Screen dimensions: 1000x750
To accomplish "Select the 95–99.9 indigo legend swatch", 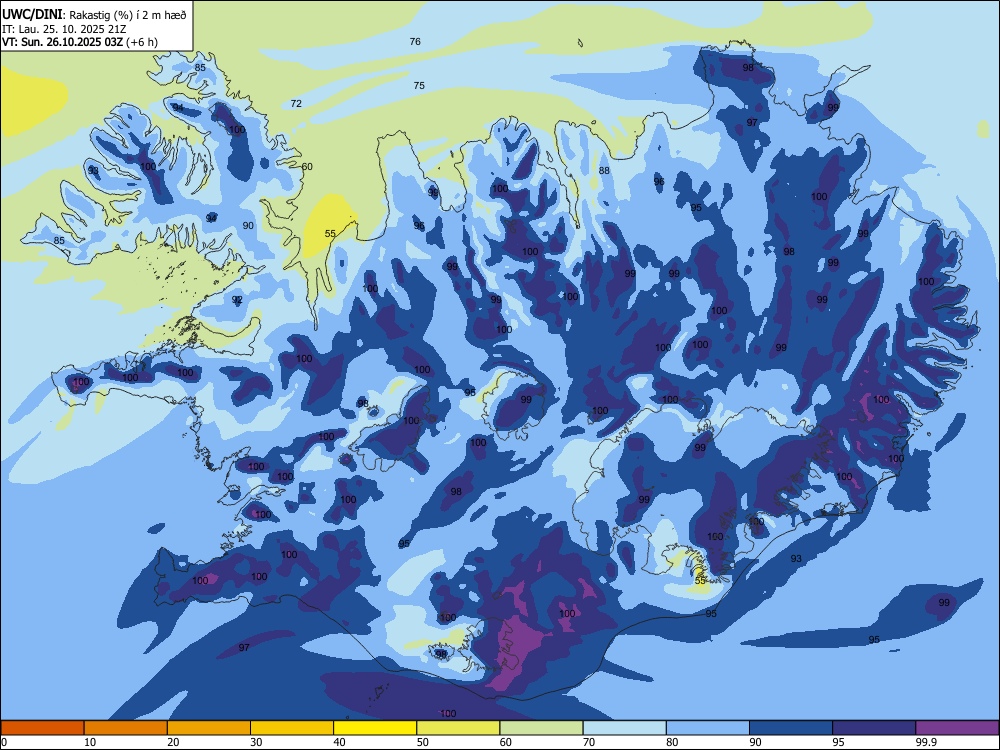I will [x=874, y=728].
